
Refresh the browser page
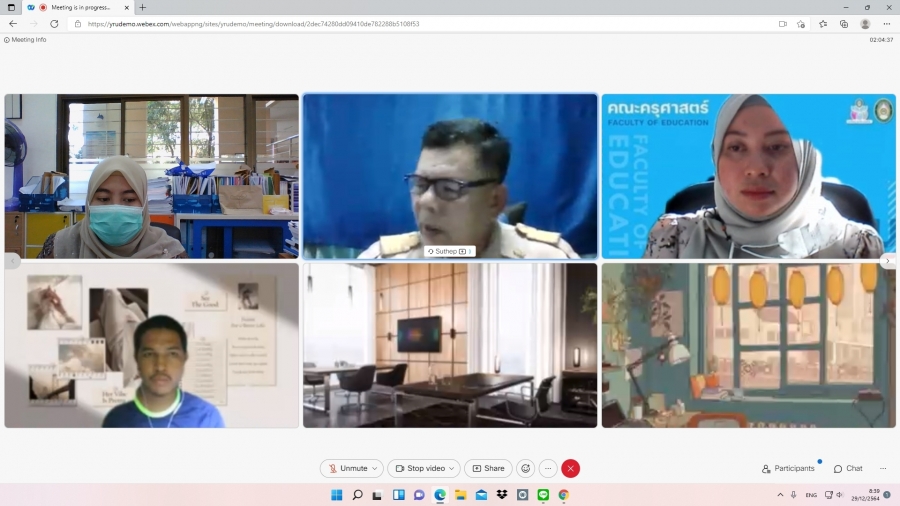54,24
